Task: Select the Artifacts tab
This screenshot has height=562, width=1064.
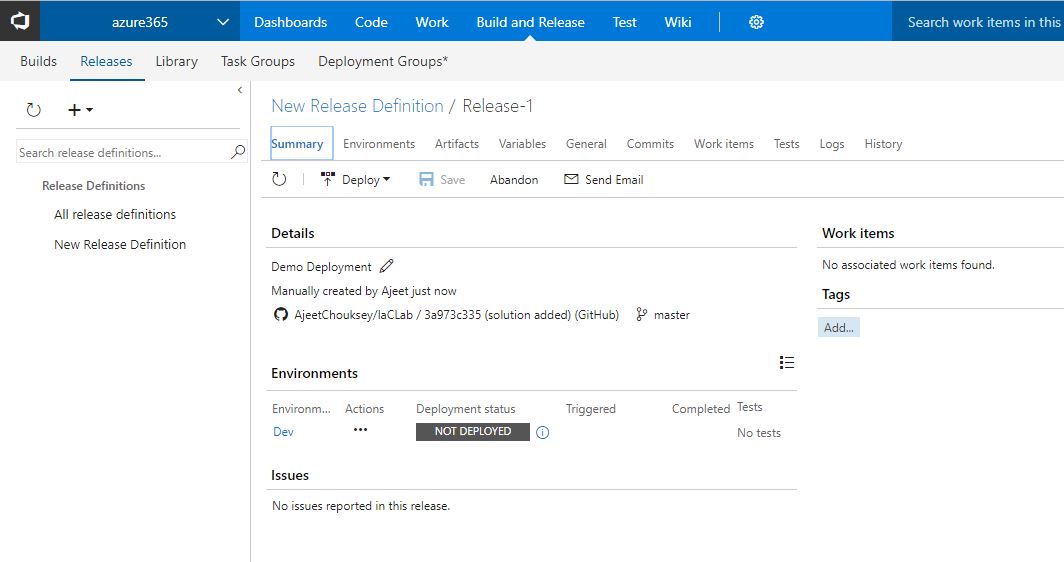Action: point(457,144)
